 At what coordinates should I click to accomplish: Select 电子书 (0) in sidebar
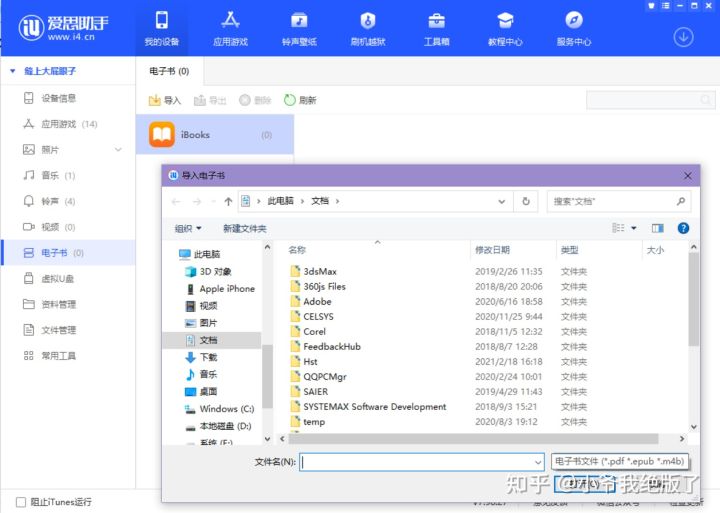click(68, 253)
